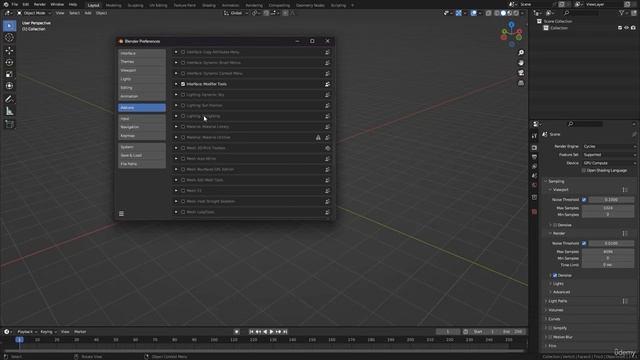
Task: Open the Texture properties tab icon
Action: click(534, 212)
